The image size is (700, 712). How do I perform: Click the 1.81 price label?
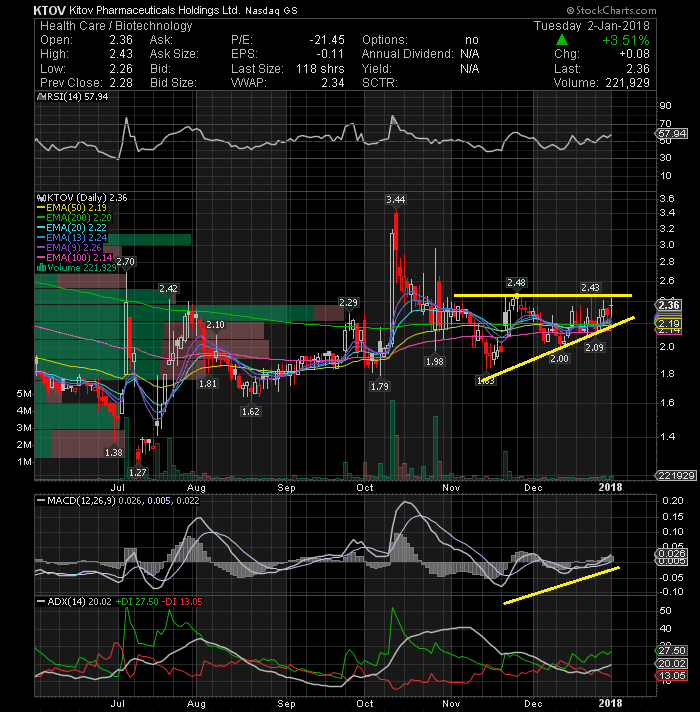click(x=208, y=383)
